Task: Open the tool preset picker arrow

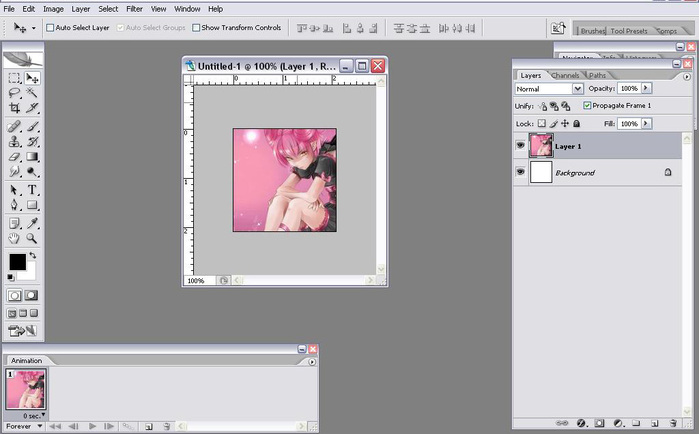Action: pyautogui.click(x=33, y=28)
